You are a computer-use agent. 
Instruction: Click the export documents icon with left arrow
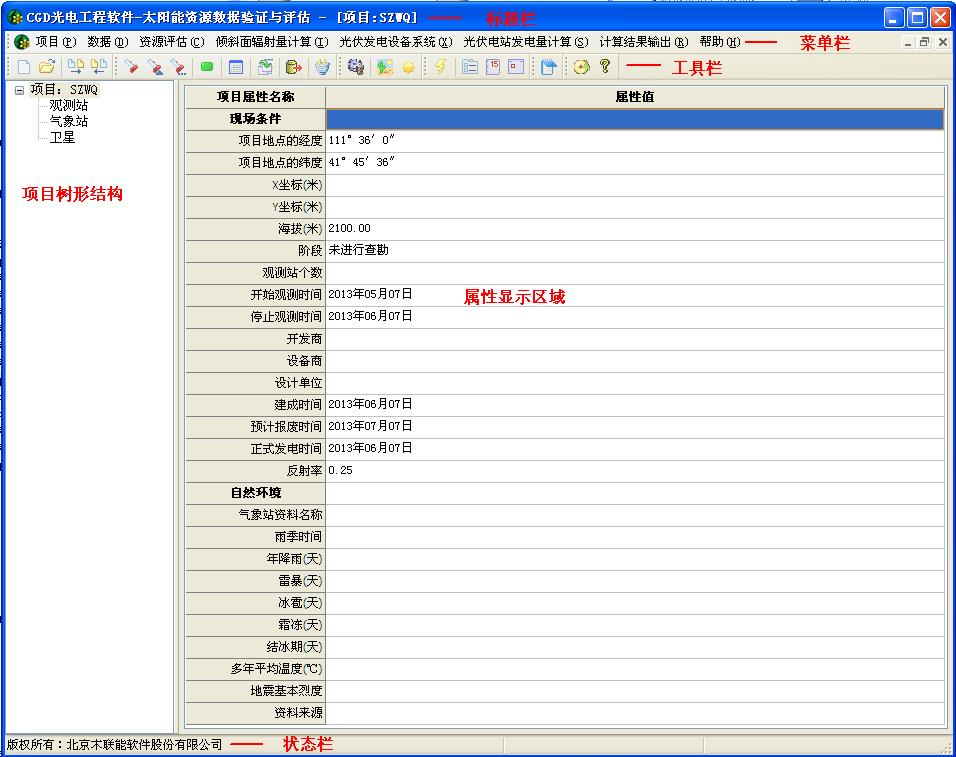[98, 67]
